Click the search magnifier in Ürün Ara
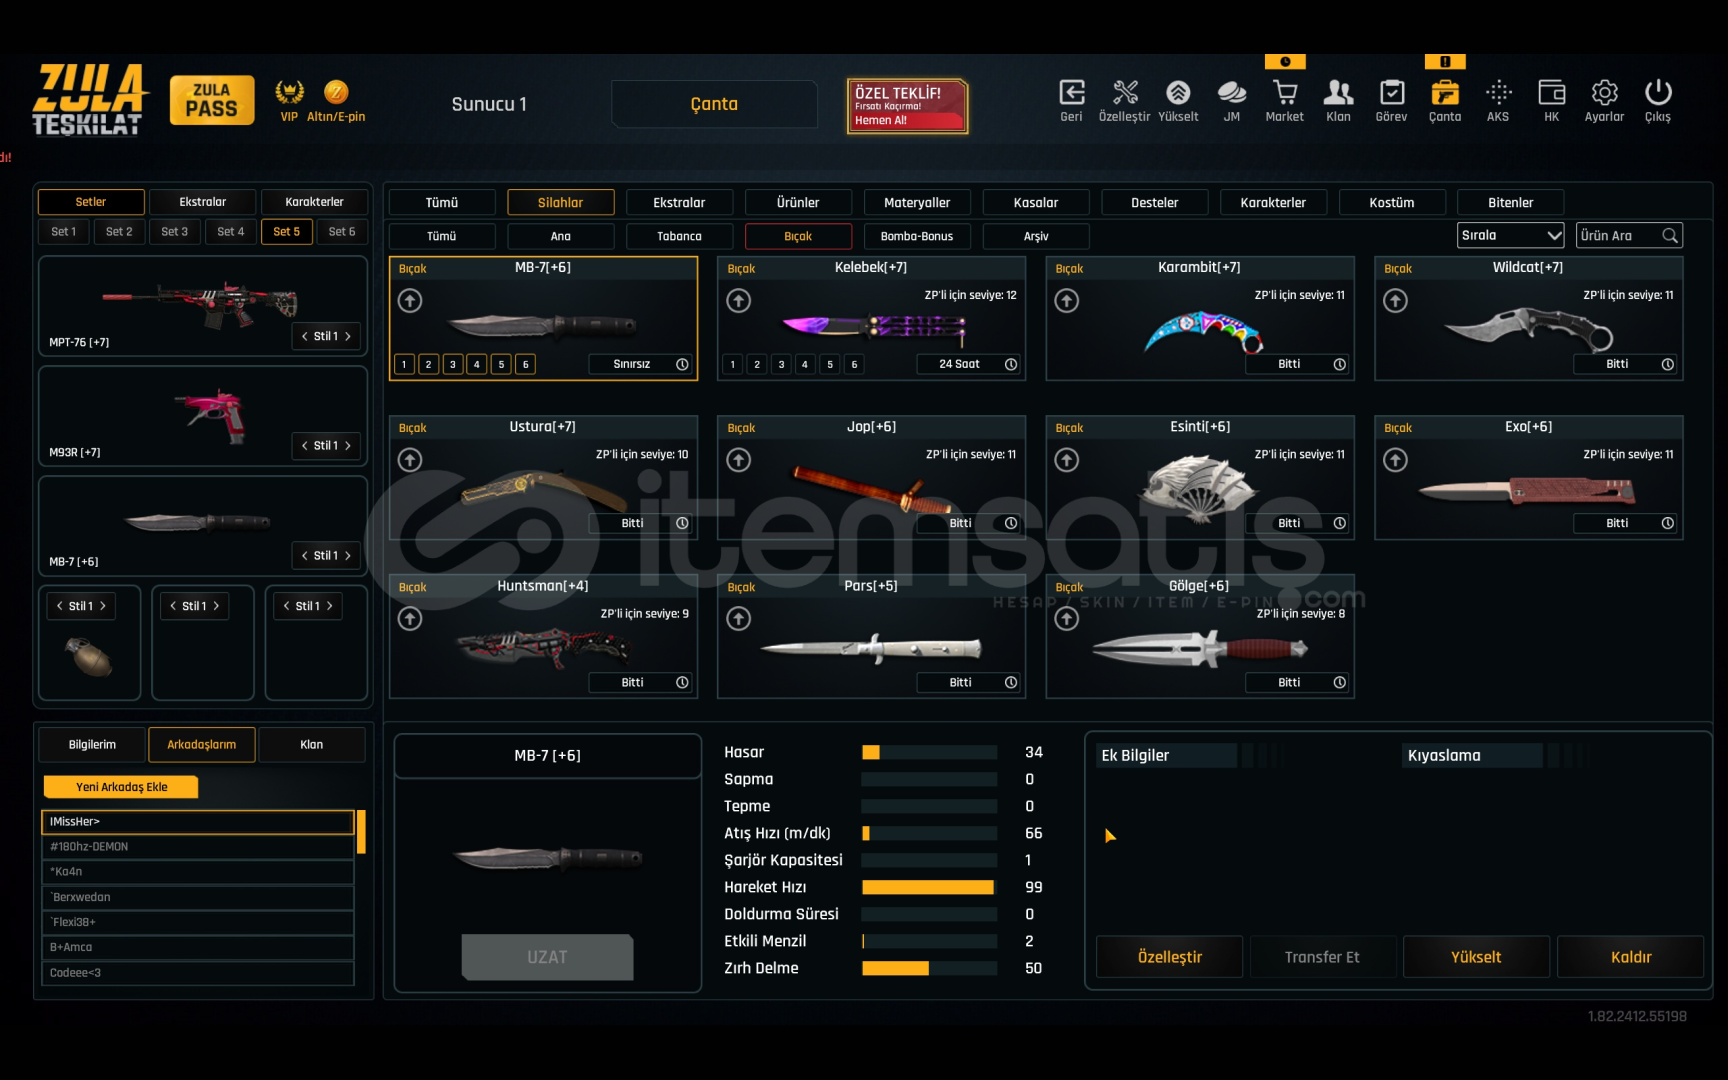The image size is (1728, 1080). pyautogui.click(x=1669, y=236)
